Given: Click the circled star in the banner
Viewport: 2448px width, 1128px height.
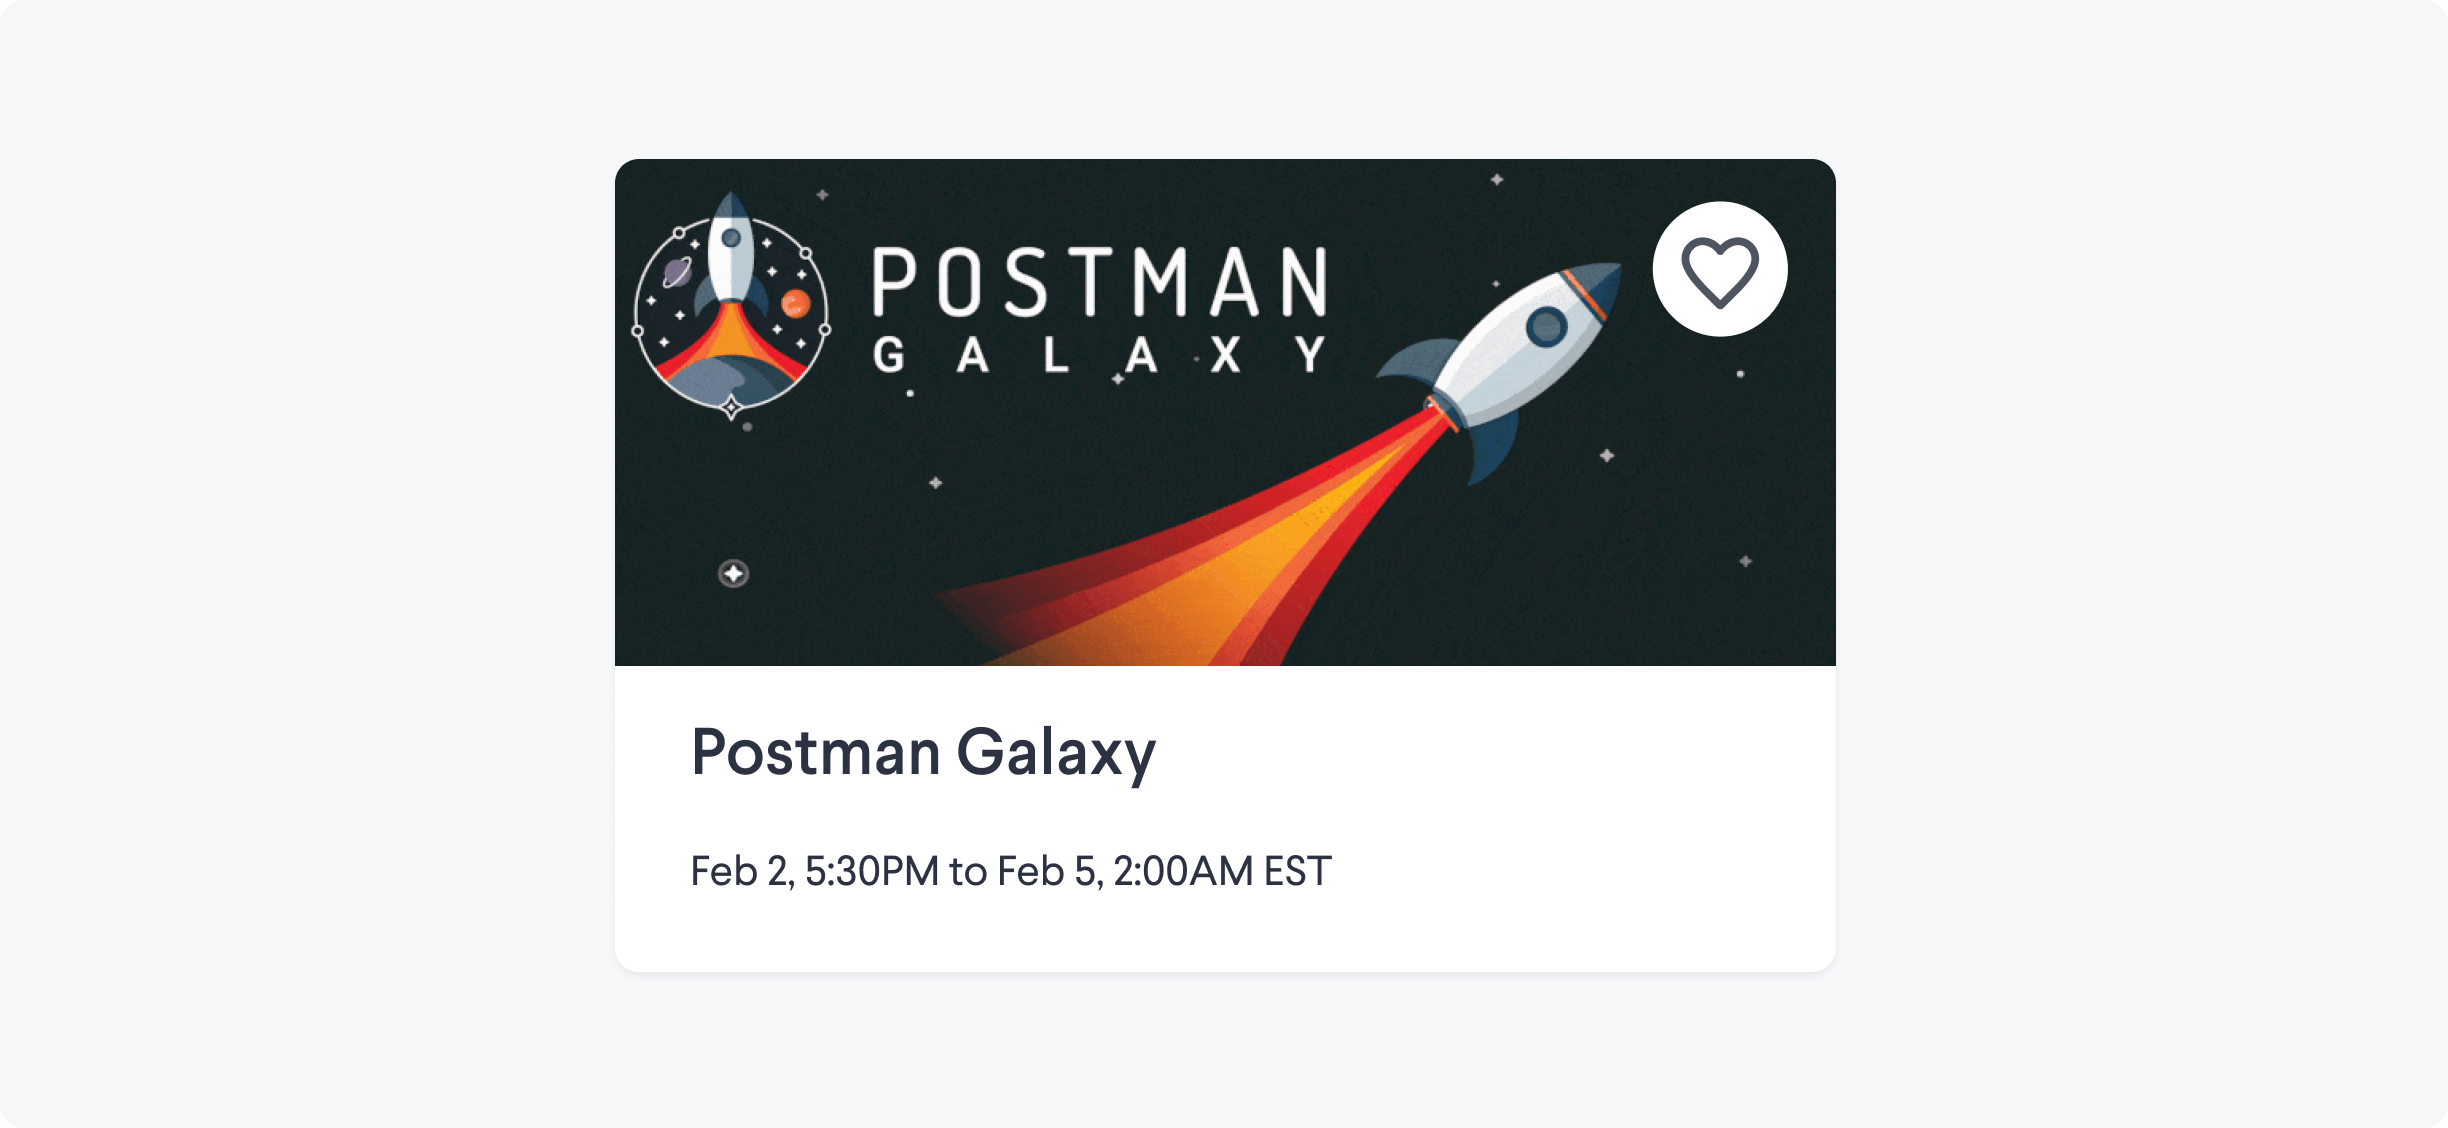Looking at the screenshot, I should 733,574.
